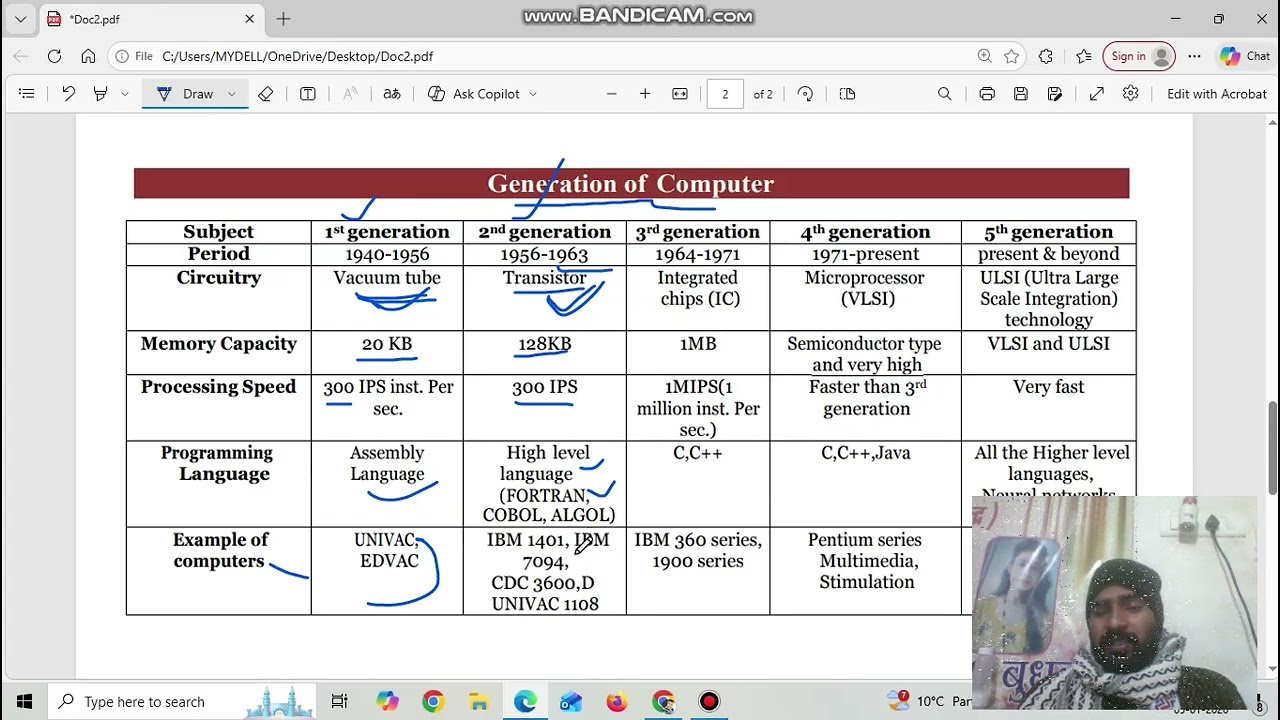Rotate the PDF page

pyautogui.click(x=805, y=93)
